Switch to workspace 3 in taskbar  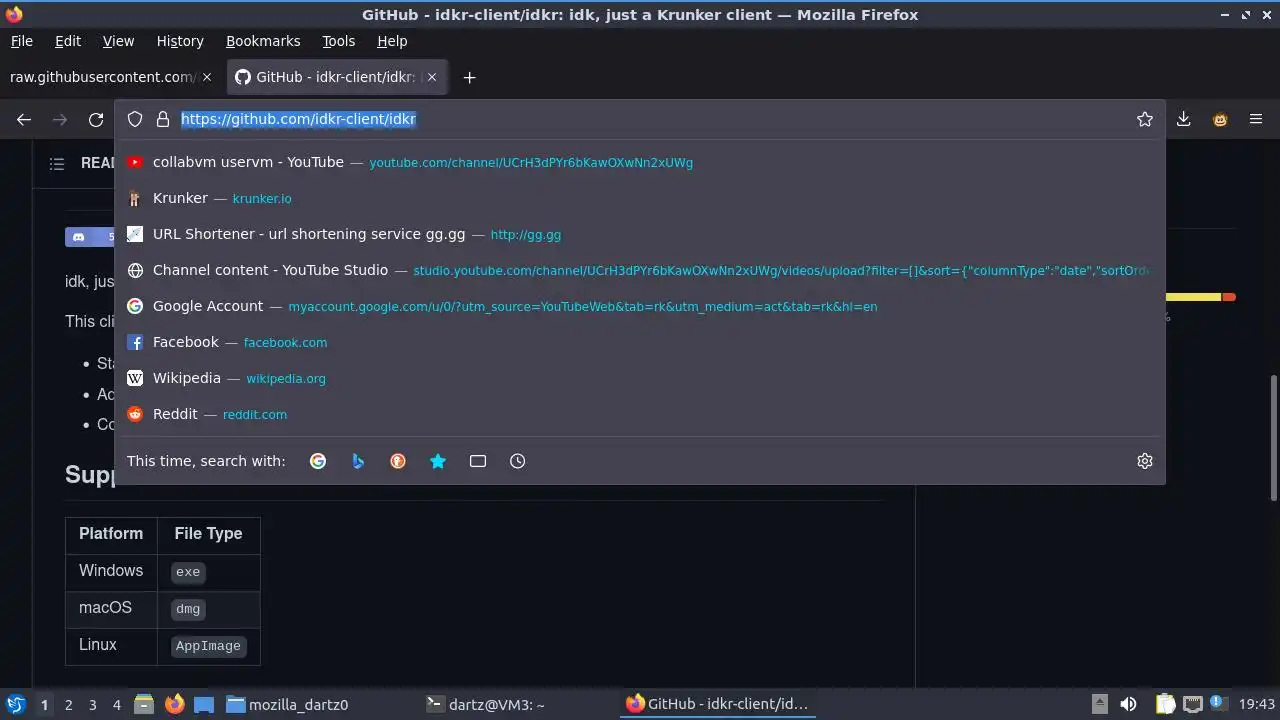[x=92, y=705]
